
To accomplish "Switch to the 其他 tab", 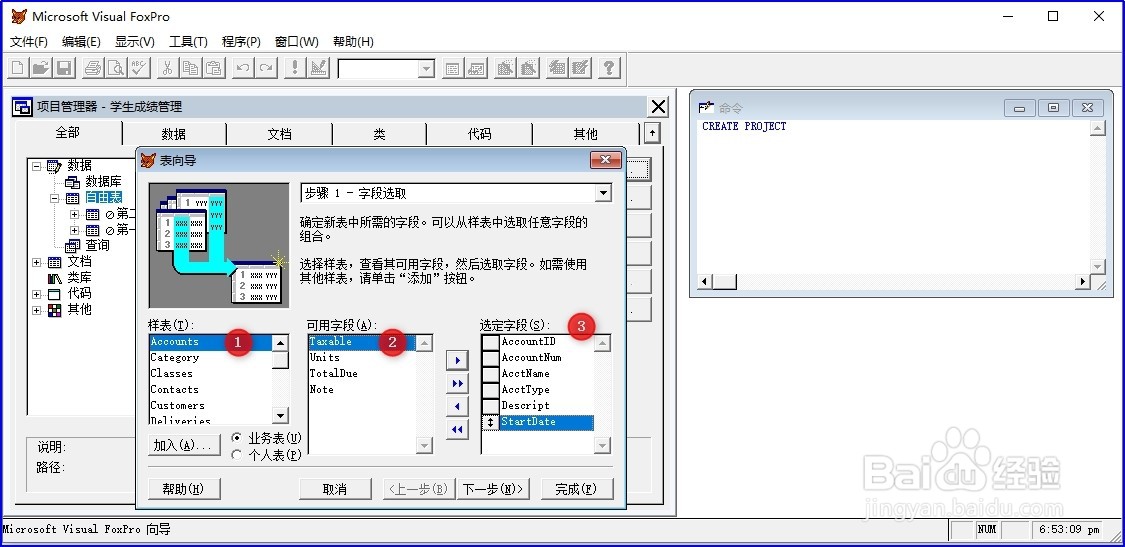I will (585, 134).
